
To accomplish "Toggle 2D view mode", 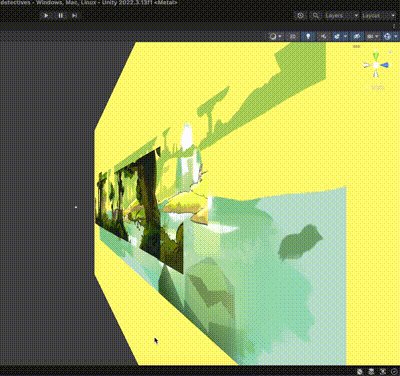I will 293,36.
